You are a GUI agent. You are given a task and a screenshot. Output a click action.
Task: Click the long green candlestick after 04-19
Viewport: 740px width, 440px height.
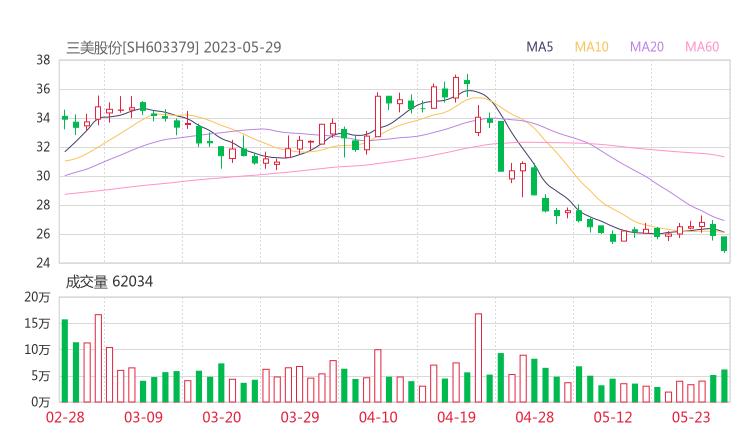pyautogui.click(x=501, y=146)
